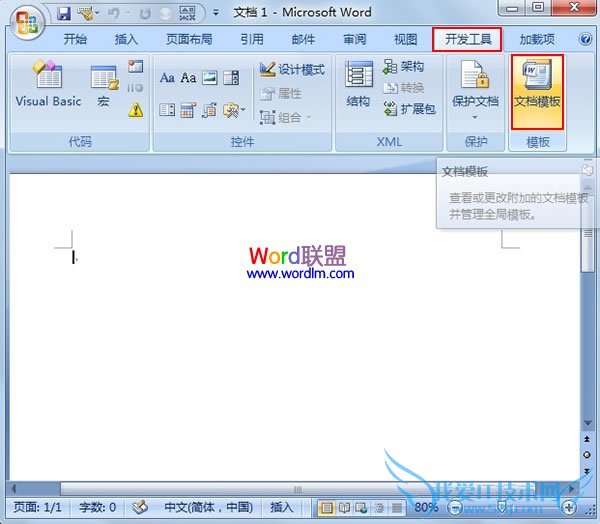Image resolution: width=600 pixels, height=524 pixels.
Task: Open the 页面布局 tab
Action: tap(189, 39)
